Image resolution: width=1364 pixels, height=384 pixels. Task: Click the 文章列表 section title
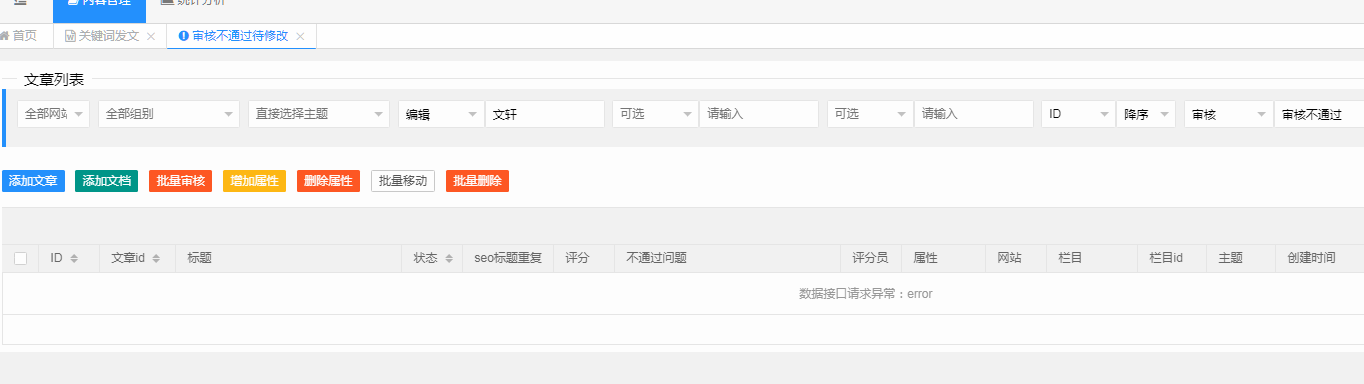pos(54,79)
